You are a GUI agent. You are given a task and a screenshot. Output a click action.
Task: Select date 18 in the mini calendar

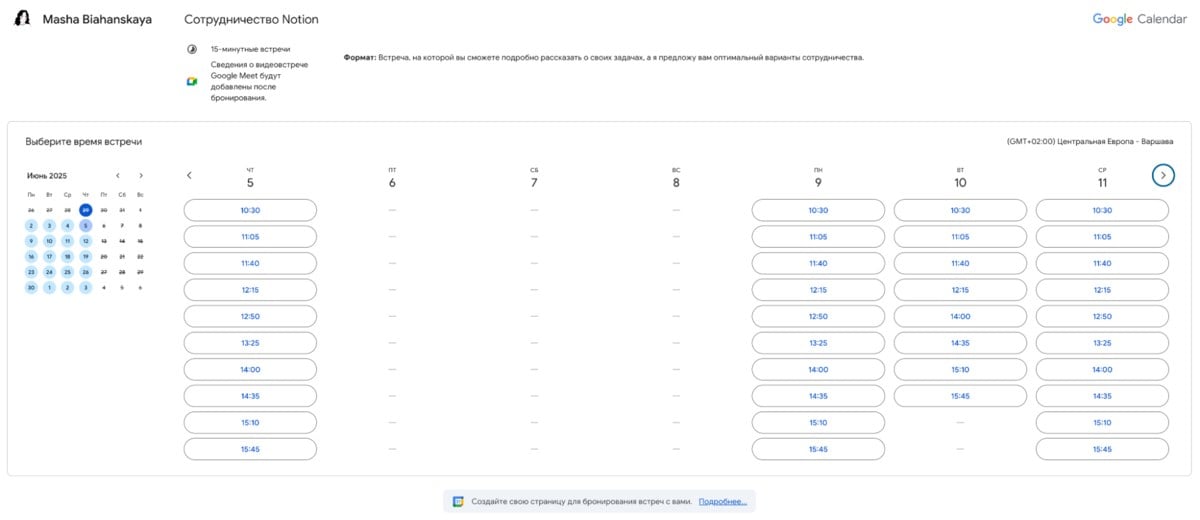pyautogui.click(x=67, y=256)
